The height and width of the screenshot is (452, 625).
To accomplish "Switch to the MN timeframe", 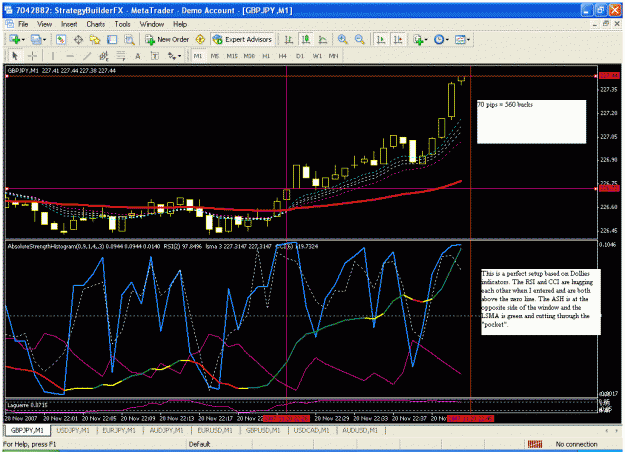I will (333, 56).
